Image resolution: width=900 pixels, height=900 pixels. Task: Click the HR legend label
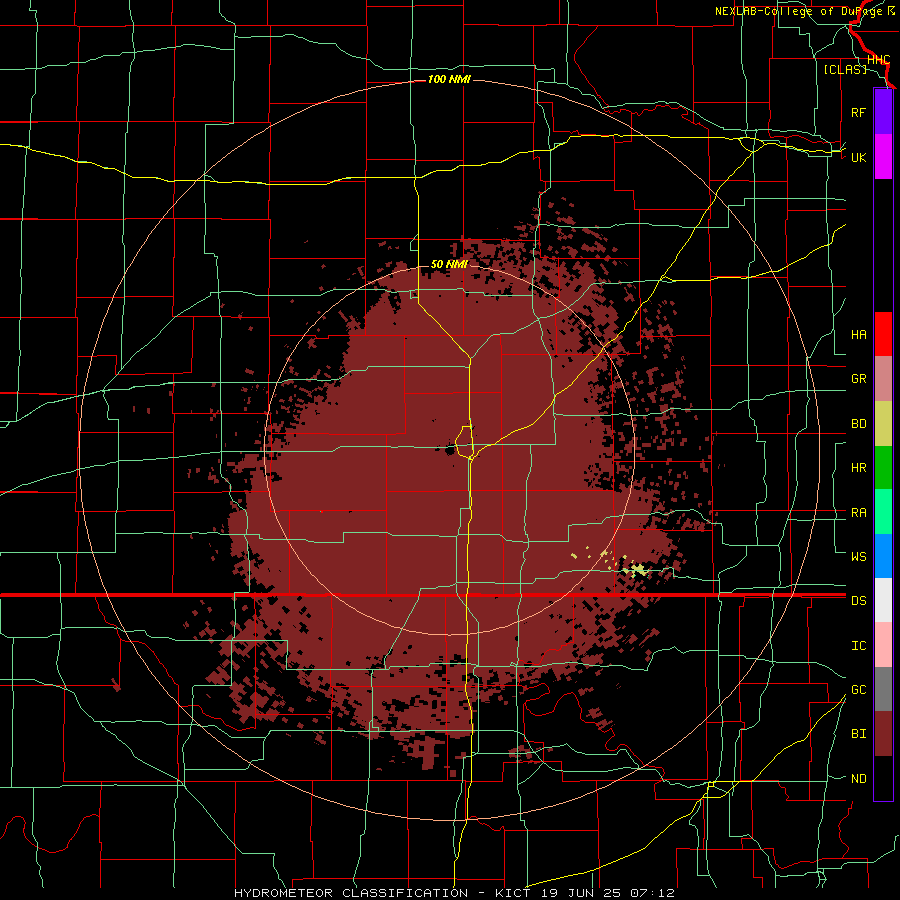click(x=858, y=468)
